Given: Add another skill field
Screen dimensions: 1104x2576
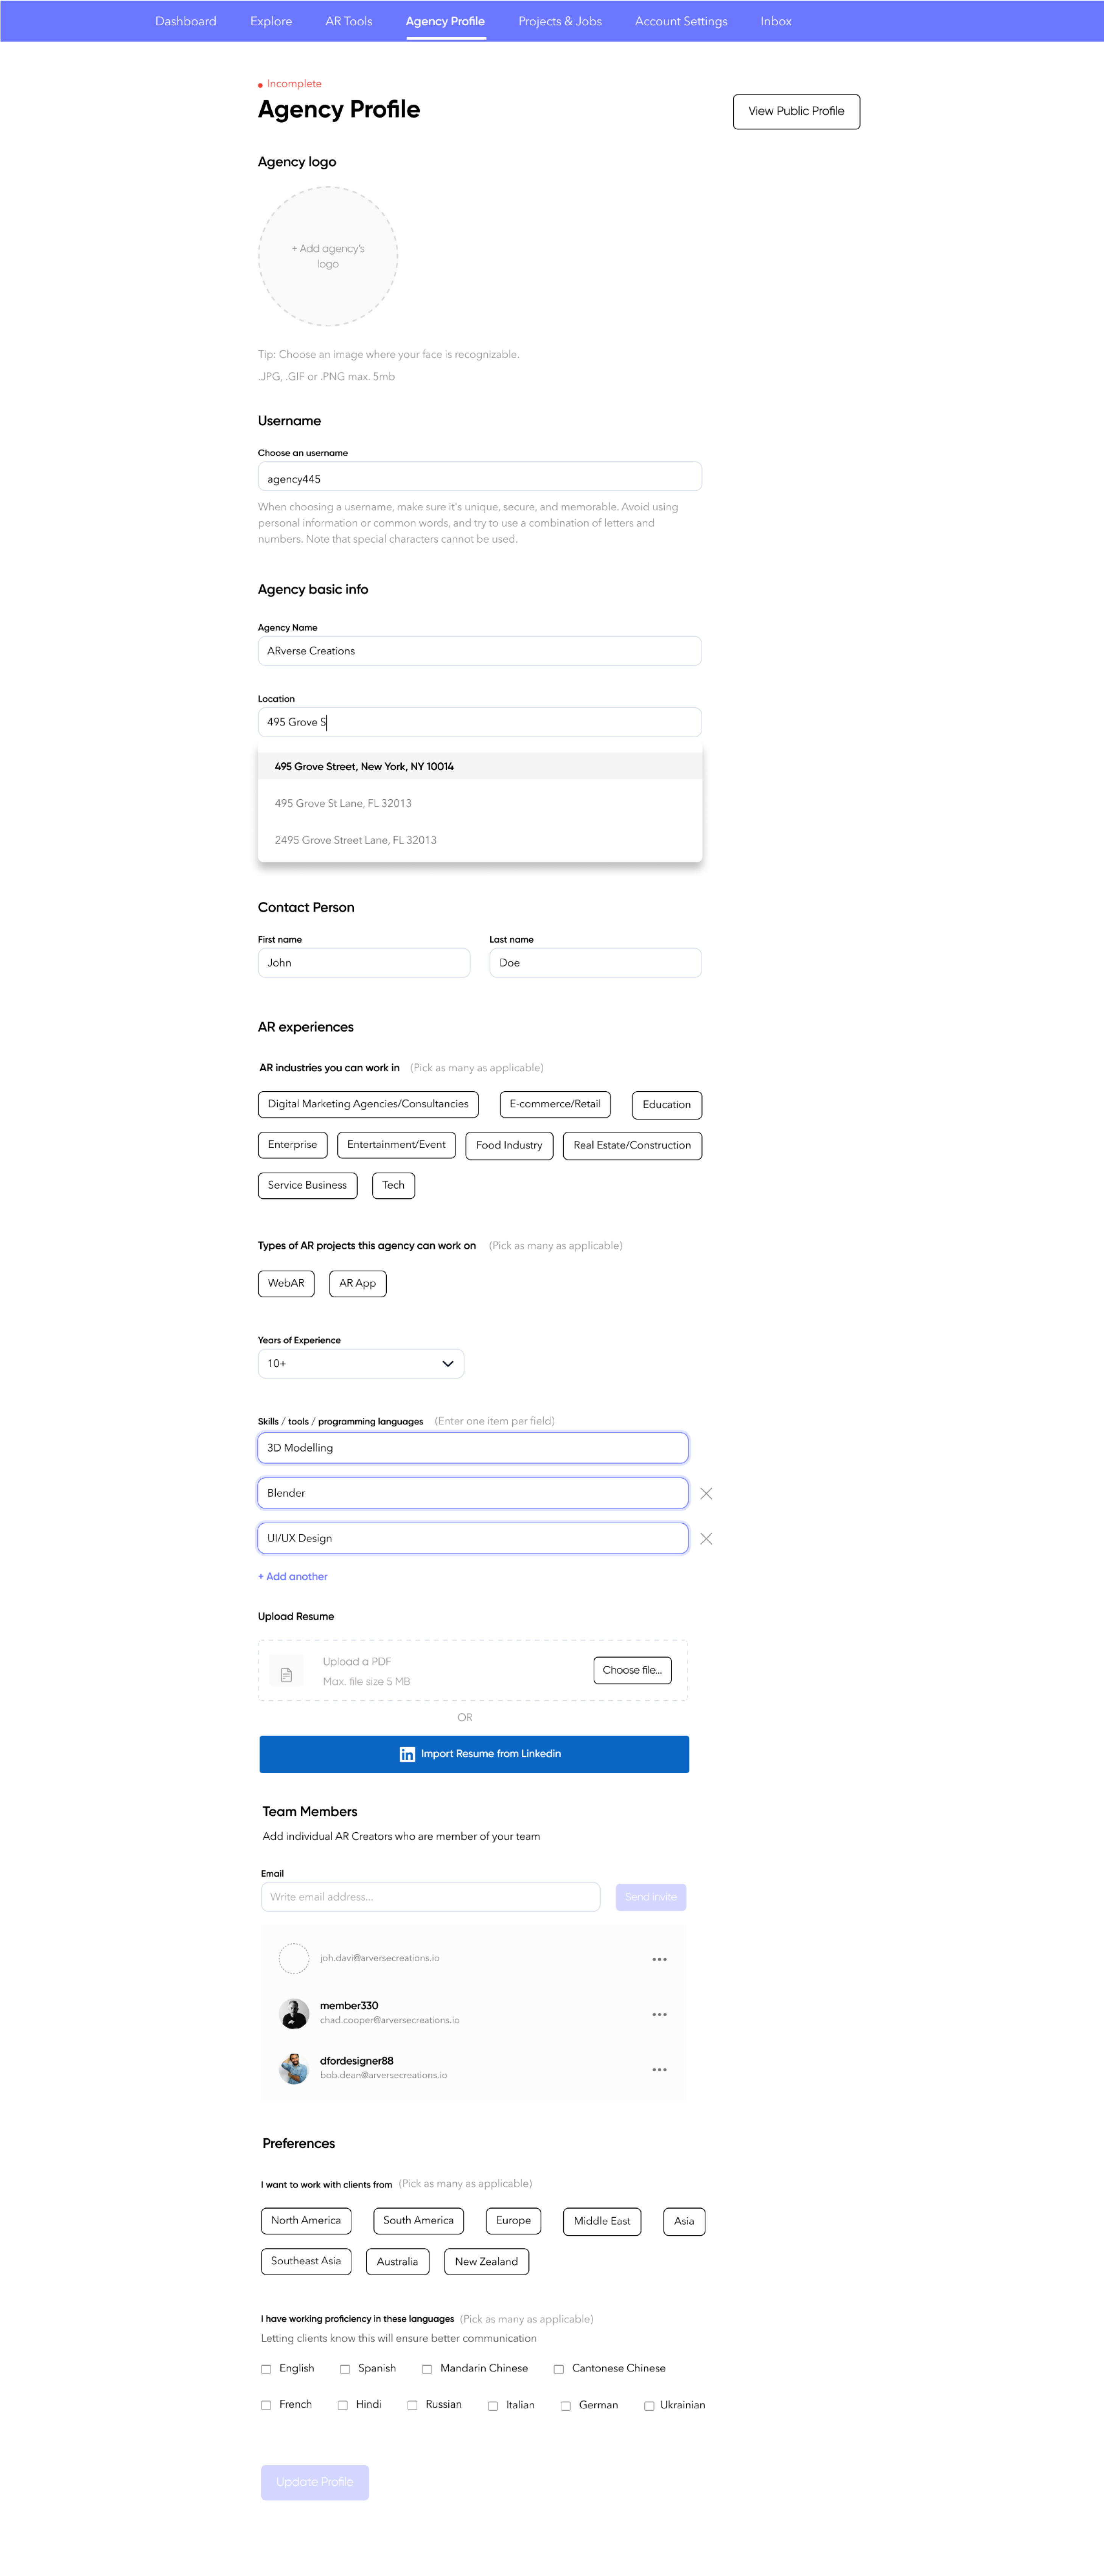Looking at the screenshot, I should pos(293,1577).
